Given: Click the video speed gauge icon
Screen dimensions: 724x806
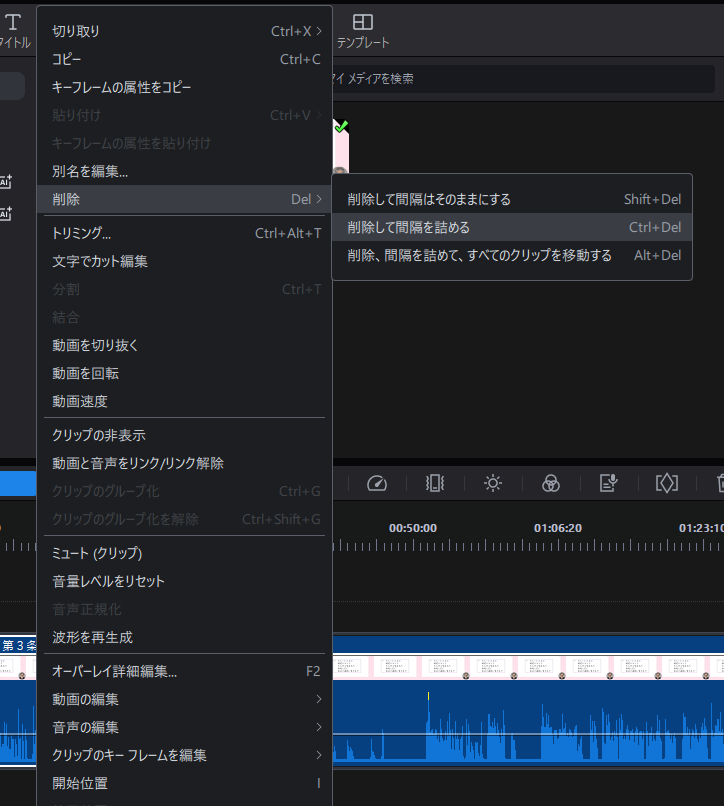Looking at the screenshot, I should (x=377, y=483).
